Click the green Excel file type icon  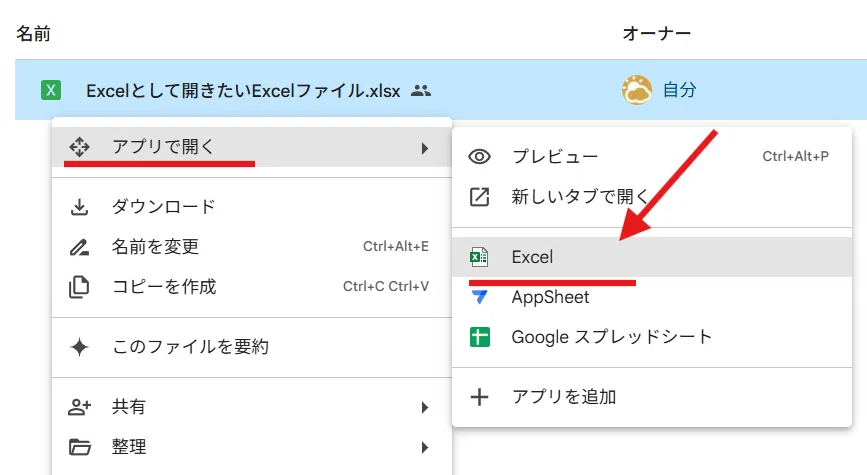click(x=51, y=90)
